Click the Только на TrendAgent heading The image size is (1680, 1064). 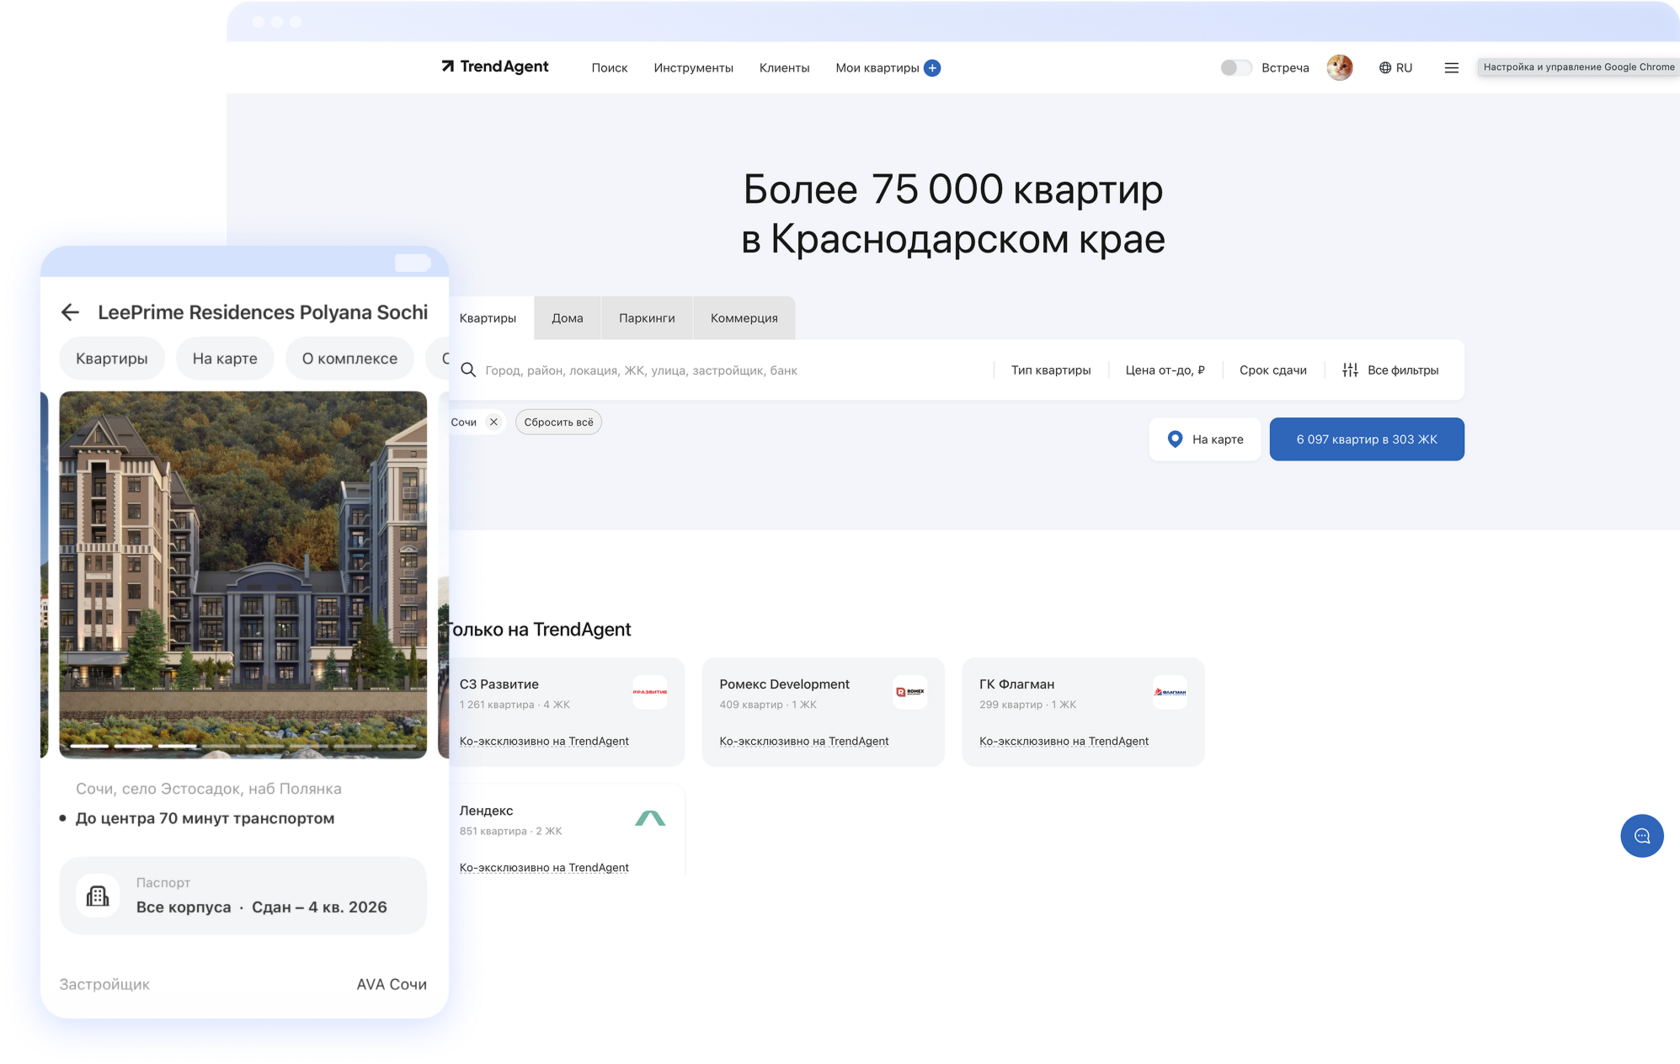pos(540,629)
